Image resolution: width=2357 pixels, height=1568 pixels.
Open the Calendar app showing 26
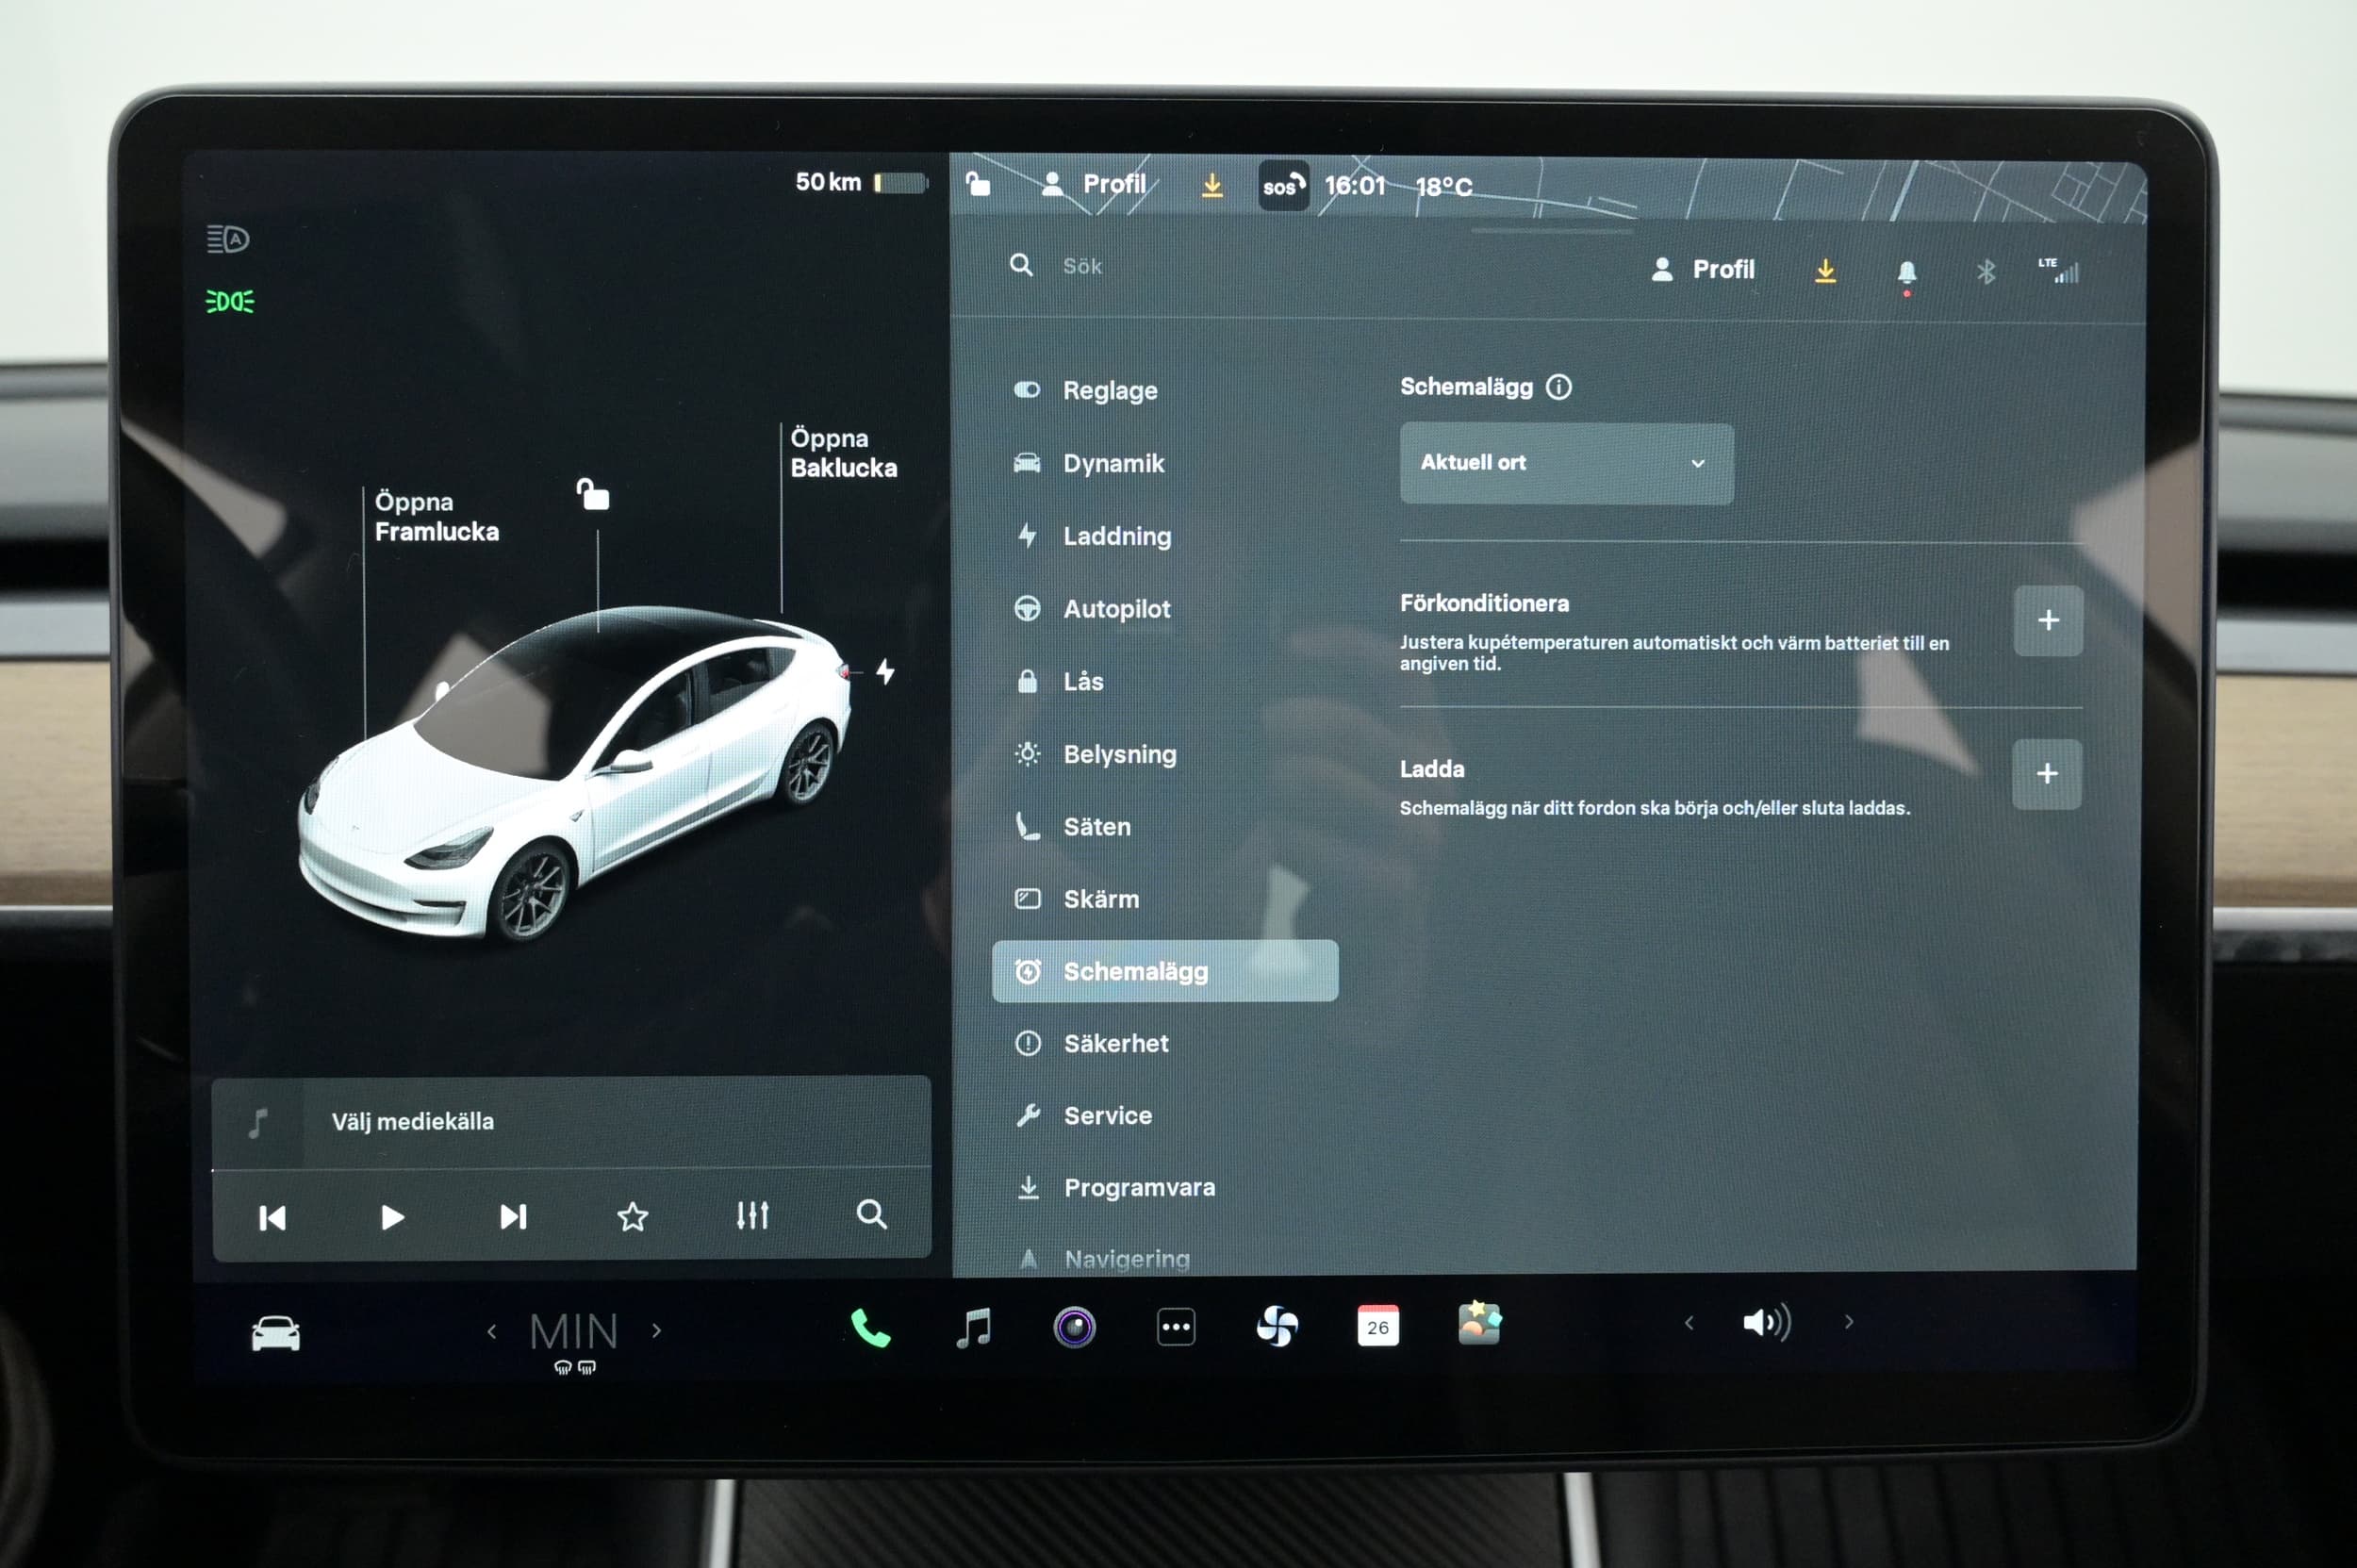tap(1377, 1326)
